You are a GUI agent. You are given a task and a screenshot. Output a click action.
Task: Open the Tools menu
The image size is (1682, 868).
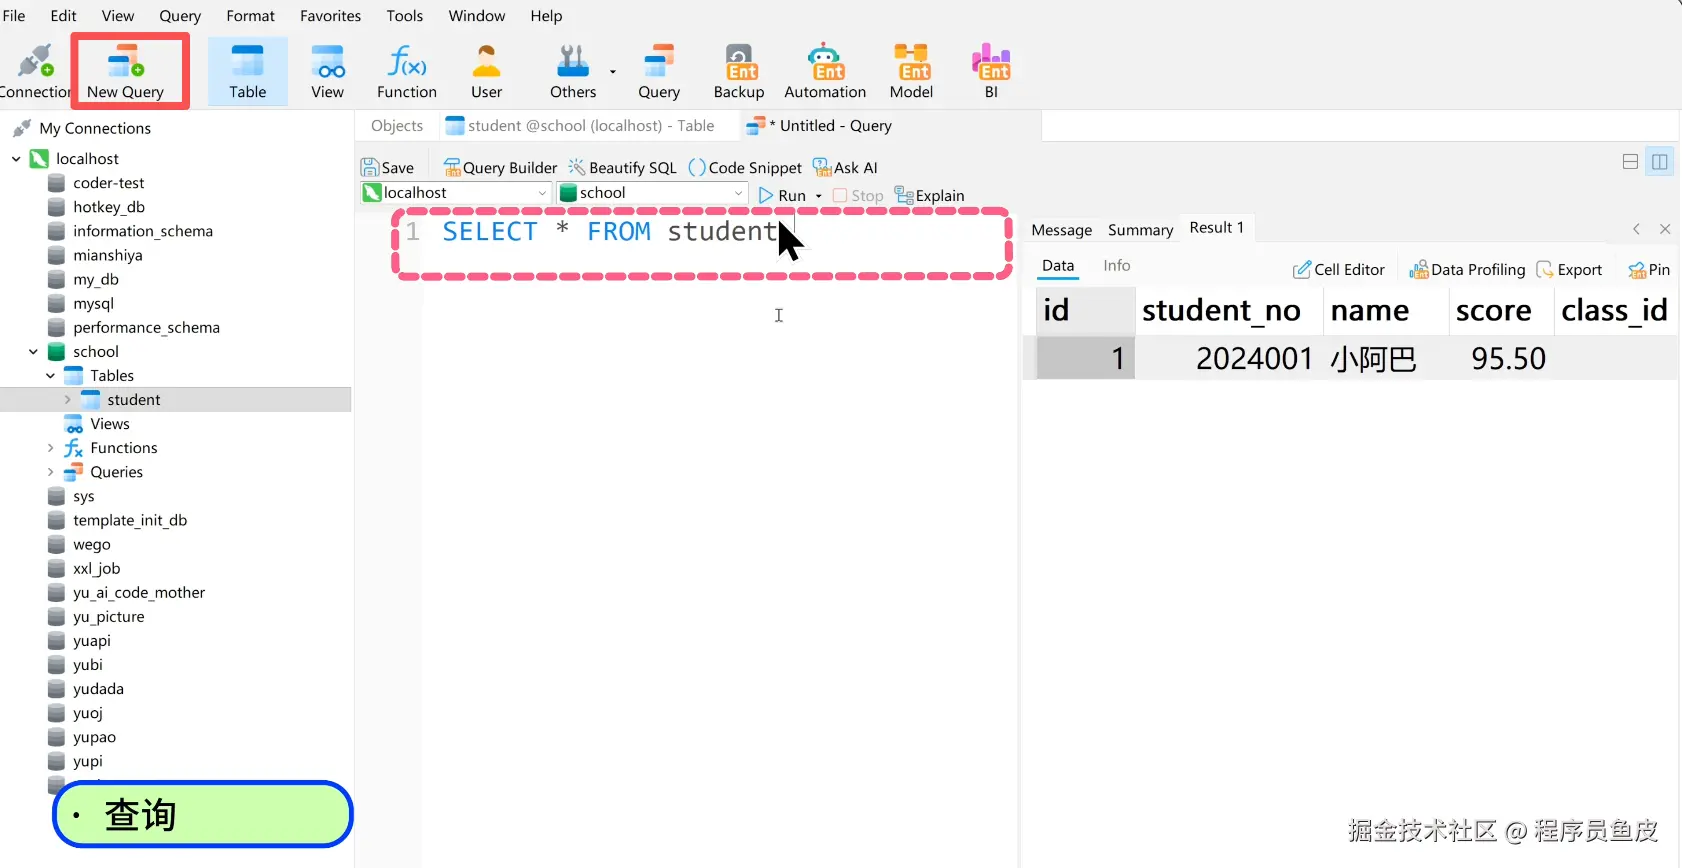[405, 16]
